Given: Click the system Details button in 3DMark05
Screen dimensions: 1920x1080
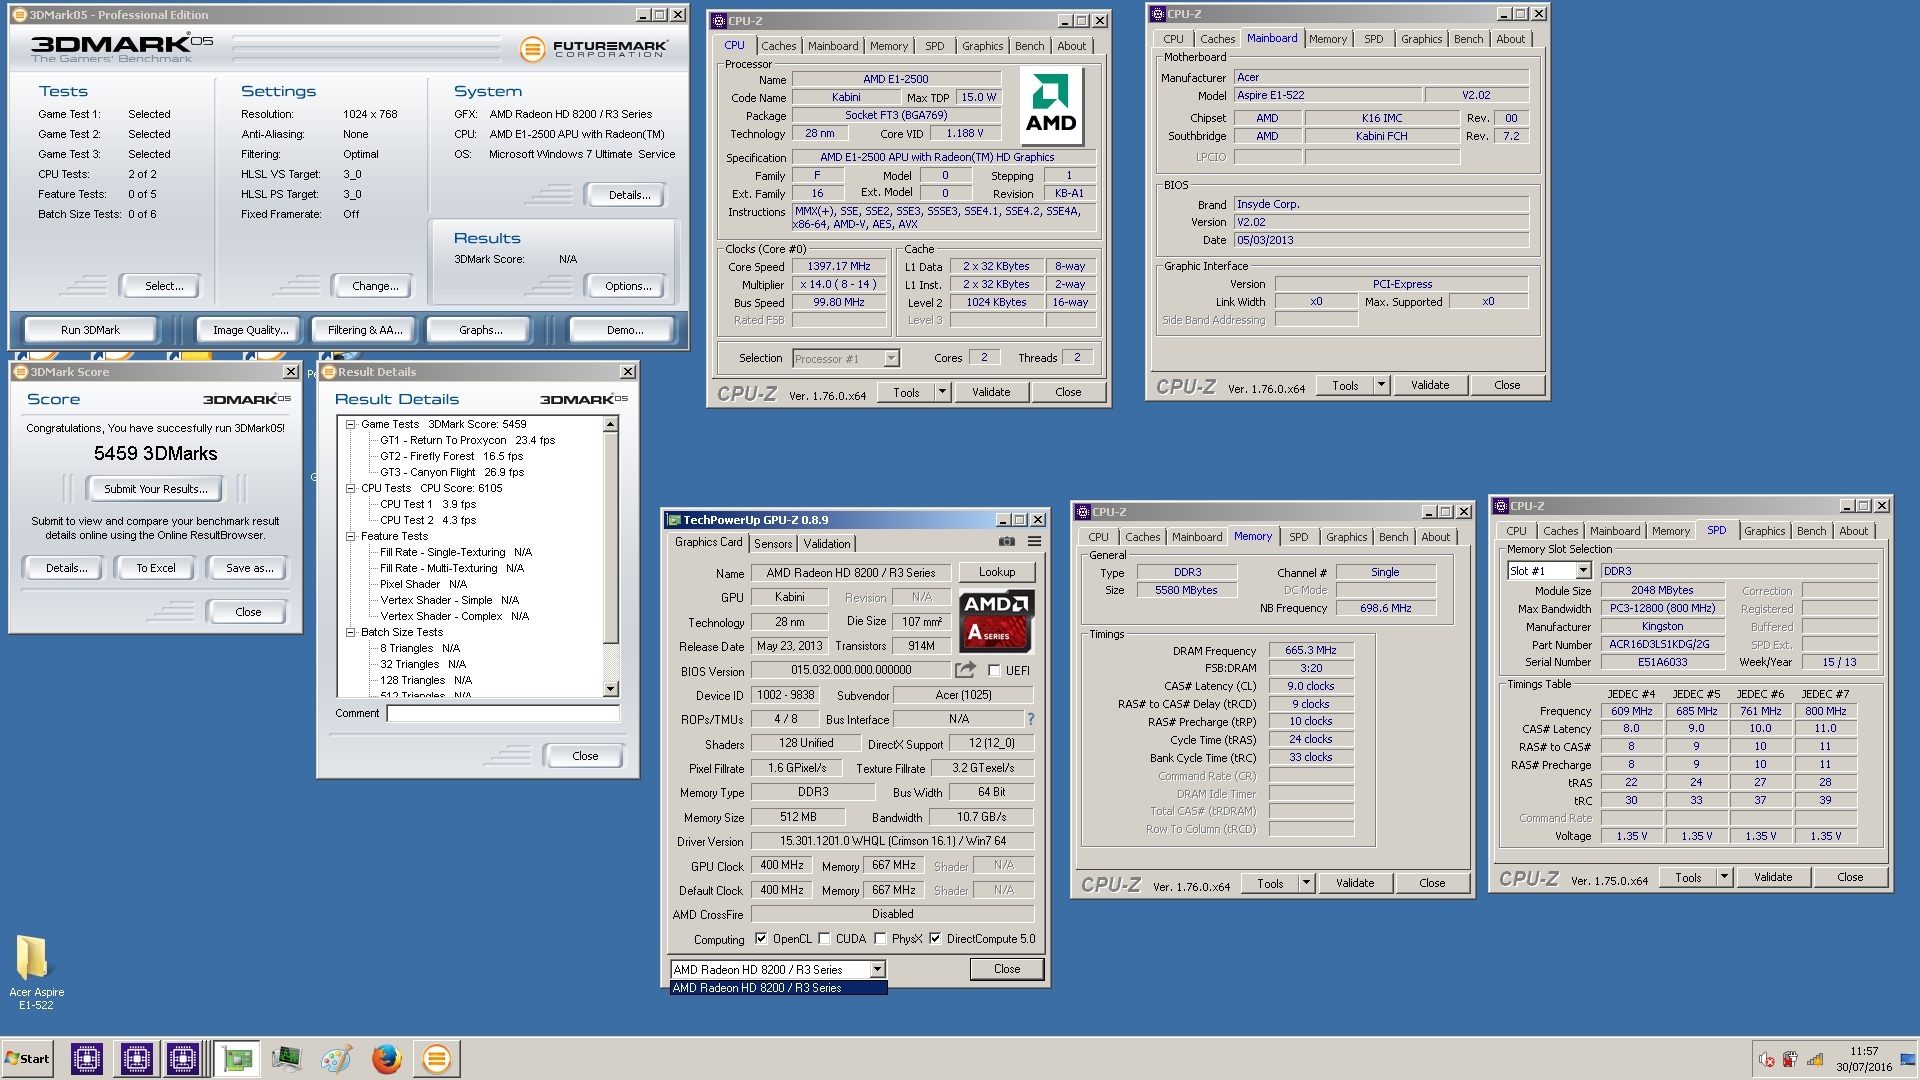Looking at the screenshot, I should pyautogui.click(x=629, y=195).
